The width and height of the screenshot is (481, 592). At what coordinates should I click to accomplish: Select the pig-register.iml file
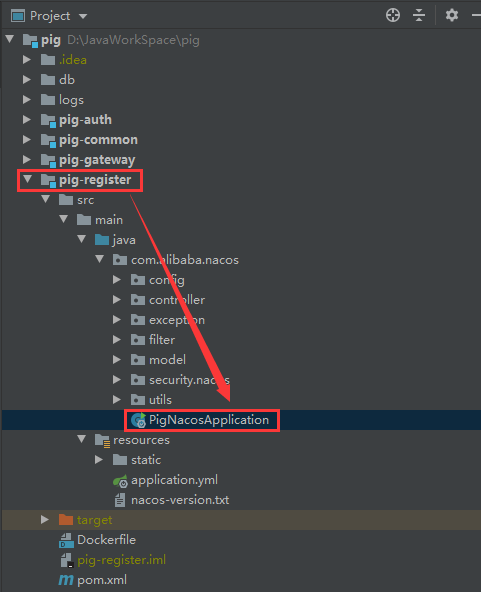click(121, 560)
